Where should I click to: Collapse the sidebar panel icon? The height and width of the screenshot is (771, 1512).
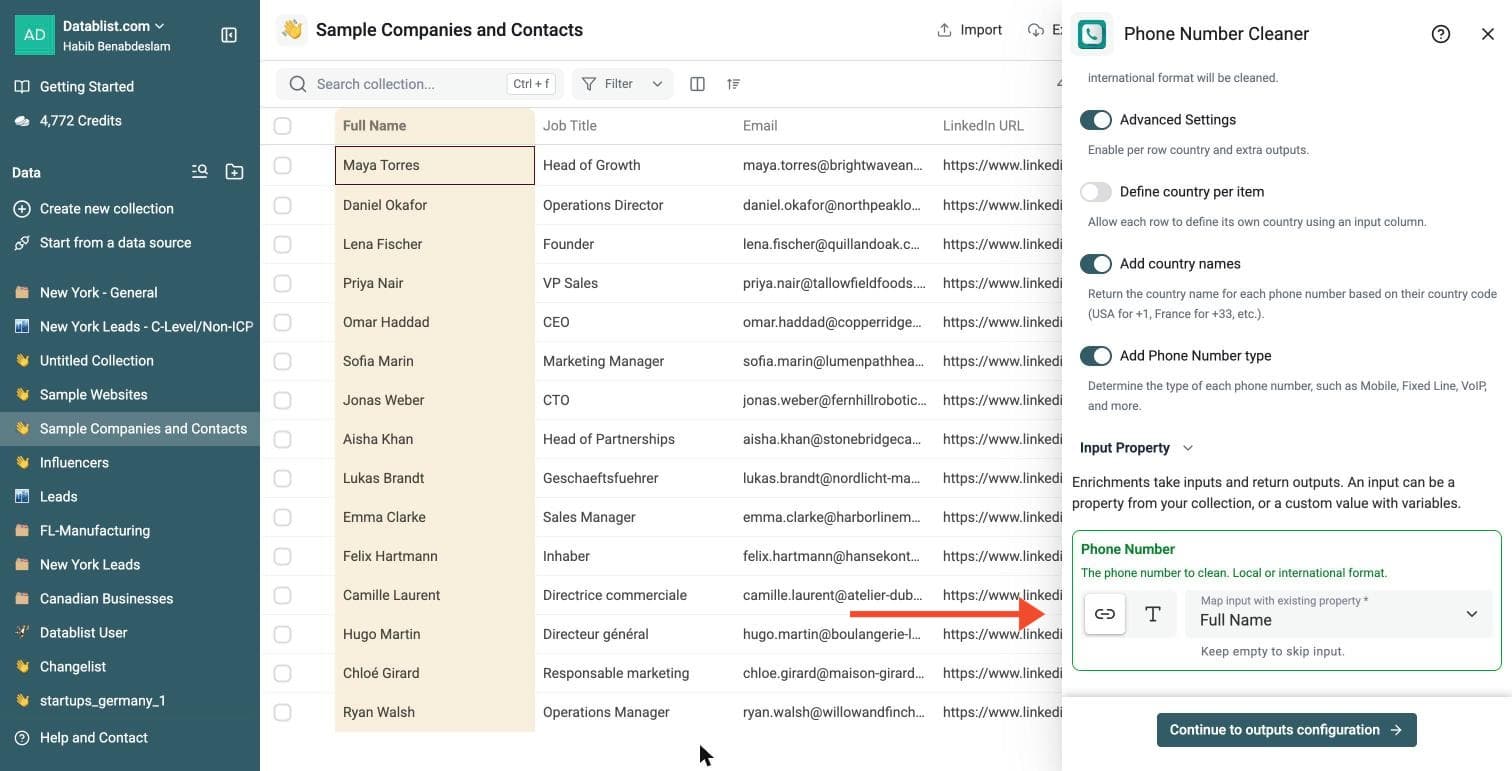coord(229,35)
